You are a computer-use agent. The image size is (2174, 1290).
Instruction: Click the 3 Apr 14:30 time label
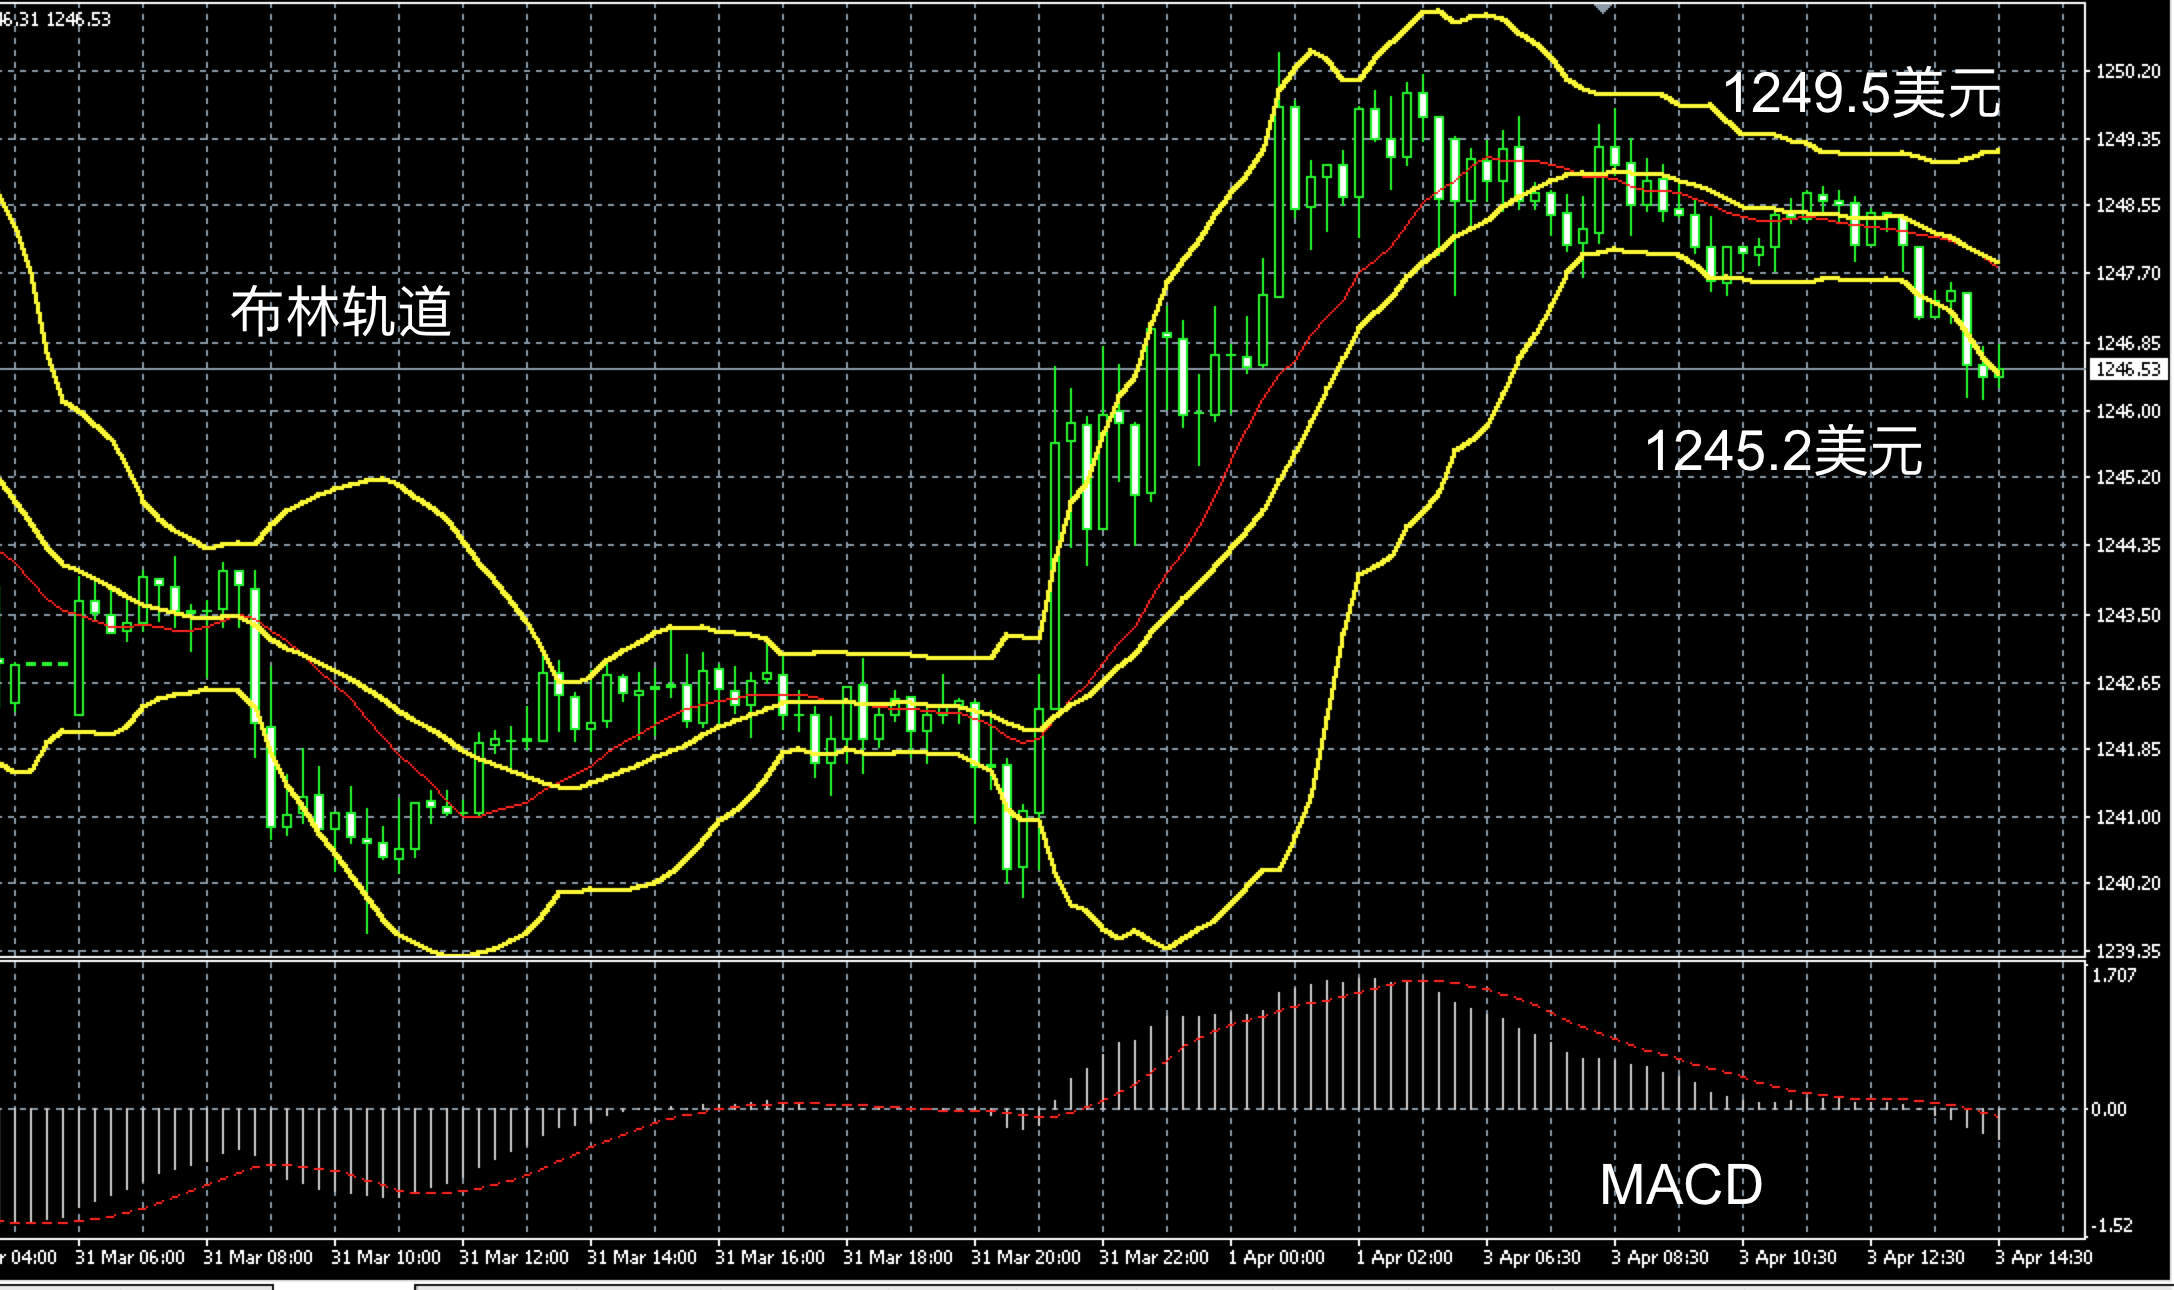click(x=2043, y=1258)
